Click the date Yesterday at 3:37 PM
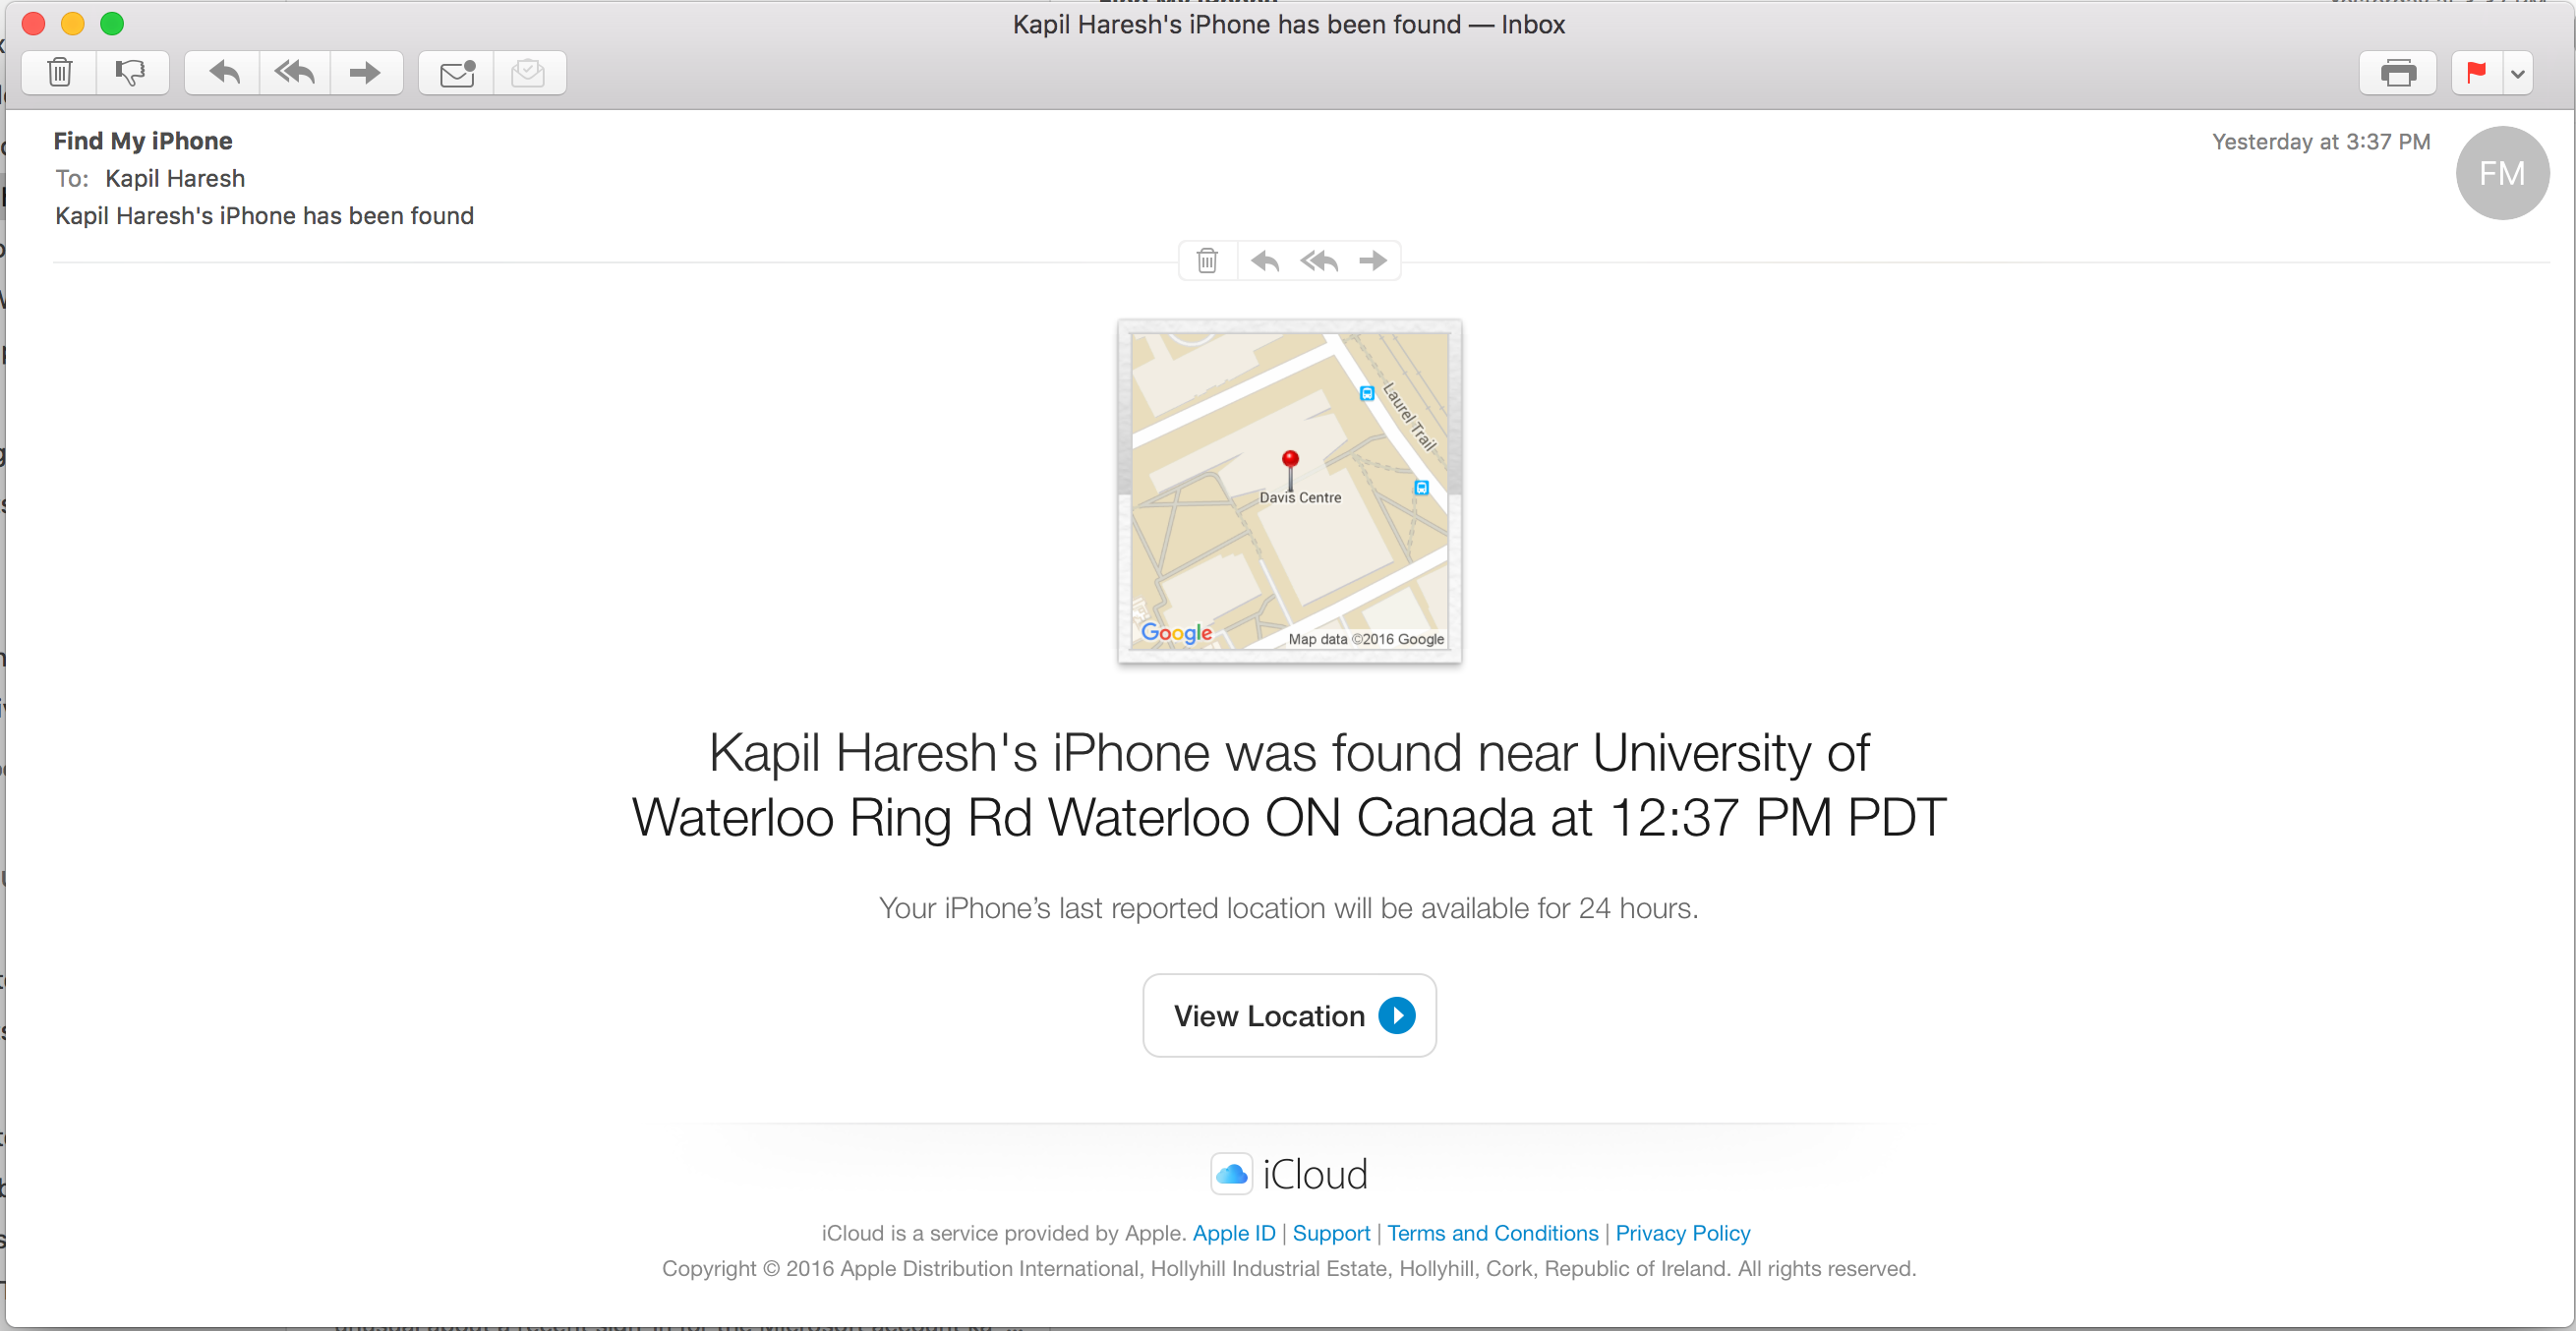The image size is (2576, 1331). pos(2321,141)
